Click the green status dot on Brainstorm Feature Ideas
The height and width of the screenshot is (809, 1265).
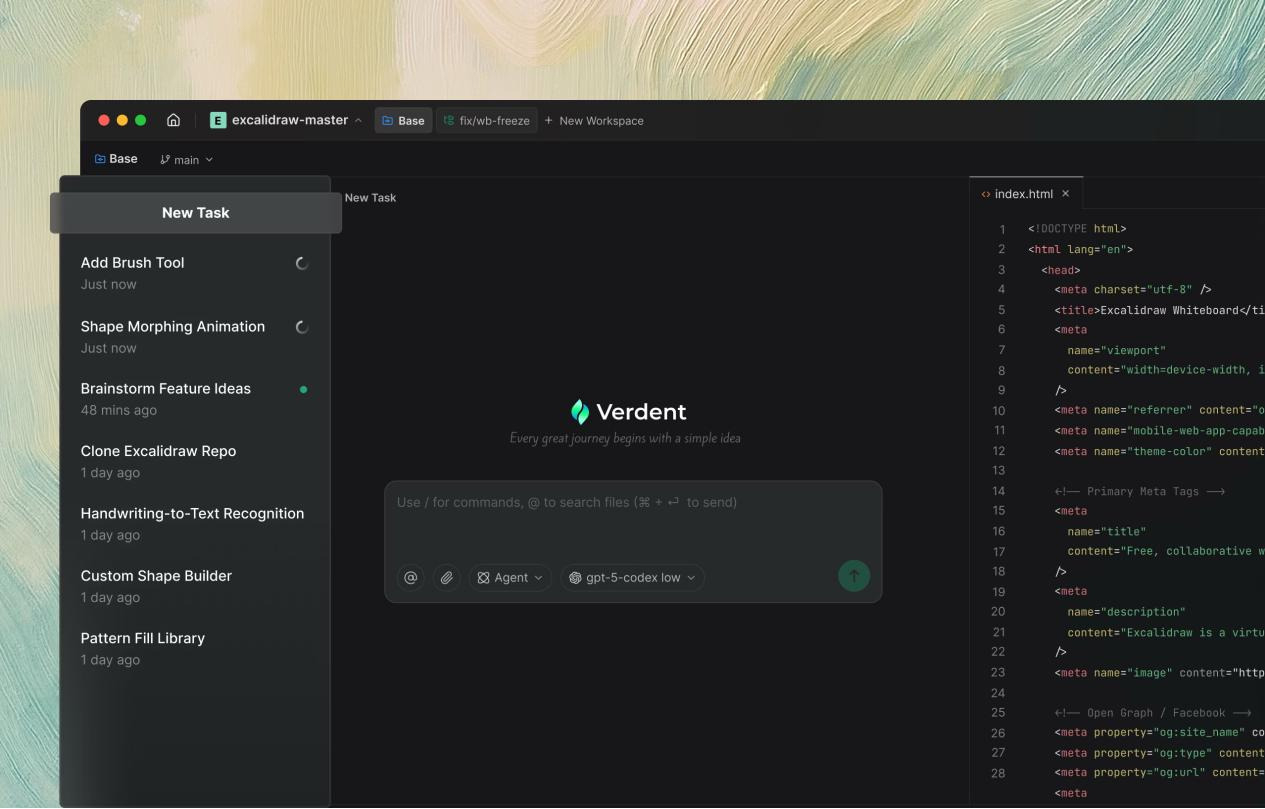tap(303, 388)
